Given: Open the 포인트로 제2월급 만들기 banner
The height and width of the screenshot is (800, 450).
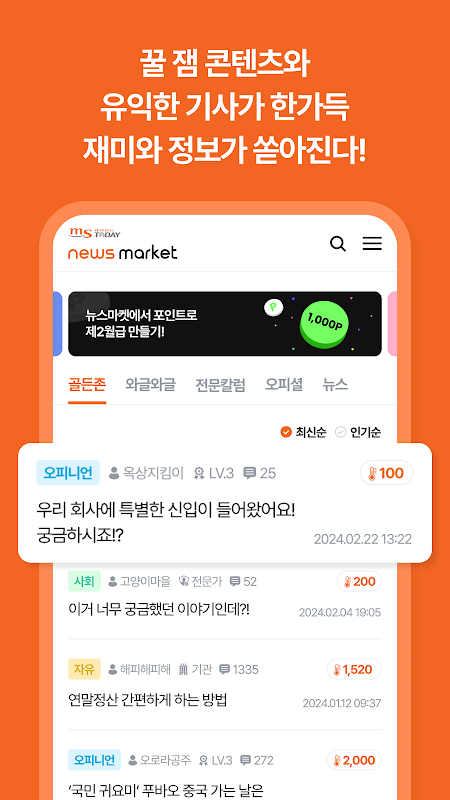Looking at the screenshot, I should [224, 323].
